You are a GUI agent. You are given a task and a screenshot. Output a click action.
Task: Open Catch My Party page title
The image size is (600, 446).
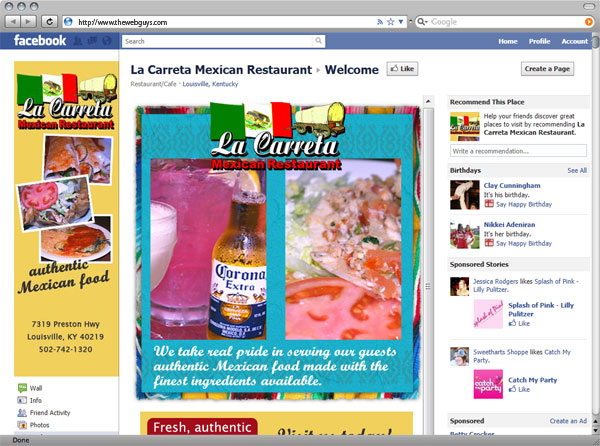tap(532, 380)
